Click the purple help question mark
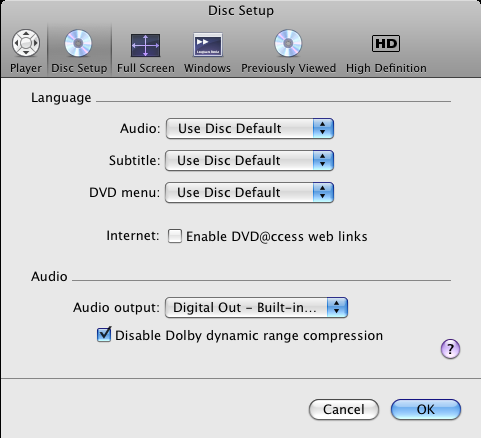The height and width of the screenshot is (438, 481). pyautogui.click(x=450, y=349)
